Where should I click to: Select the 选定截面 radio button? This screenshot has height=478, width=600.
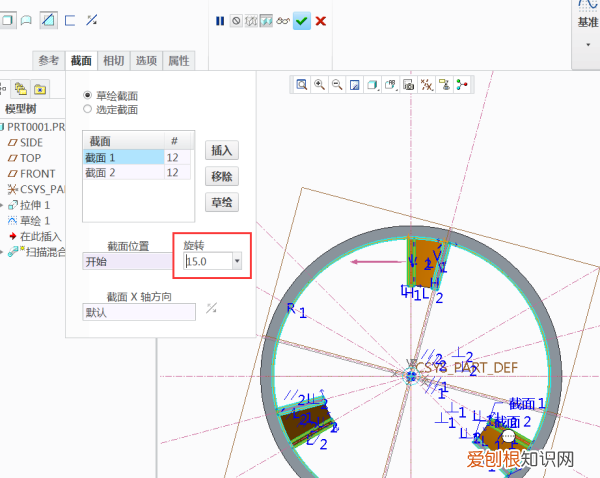pos(87,109)
